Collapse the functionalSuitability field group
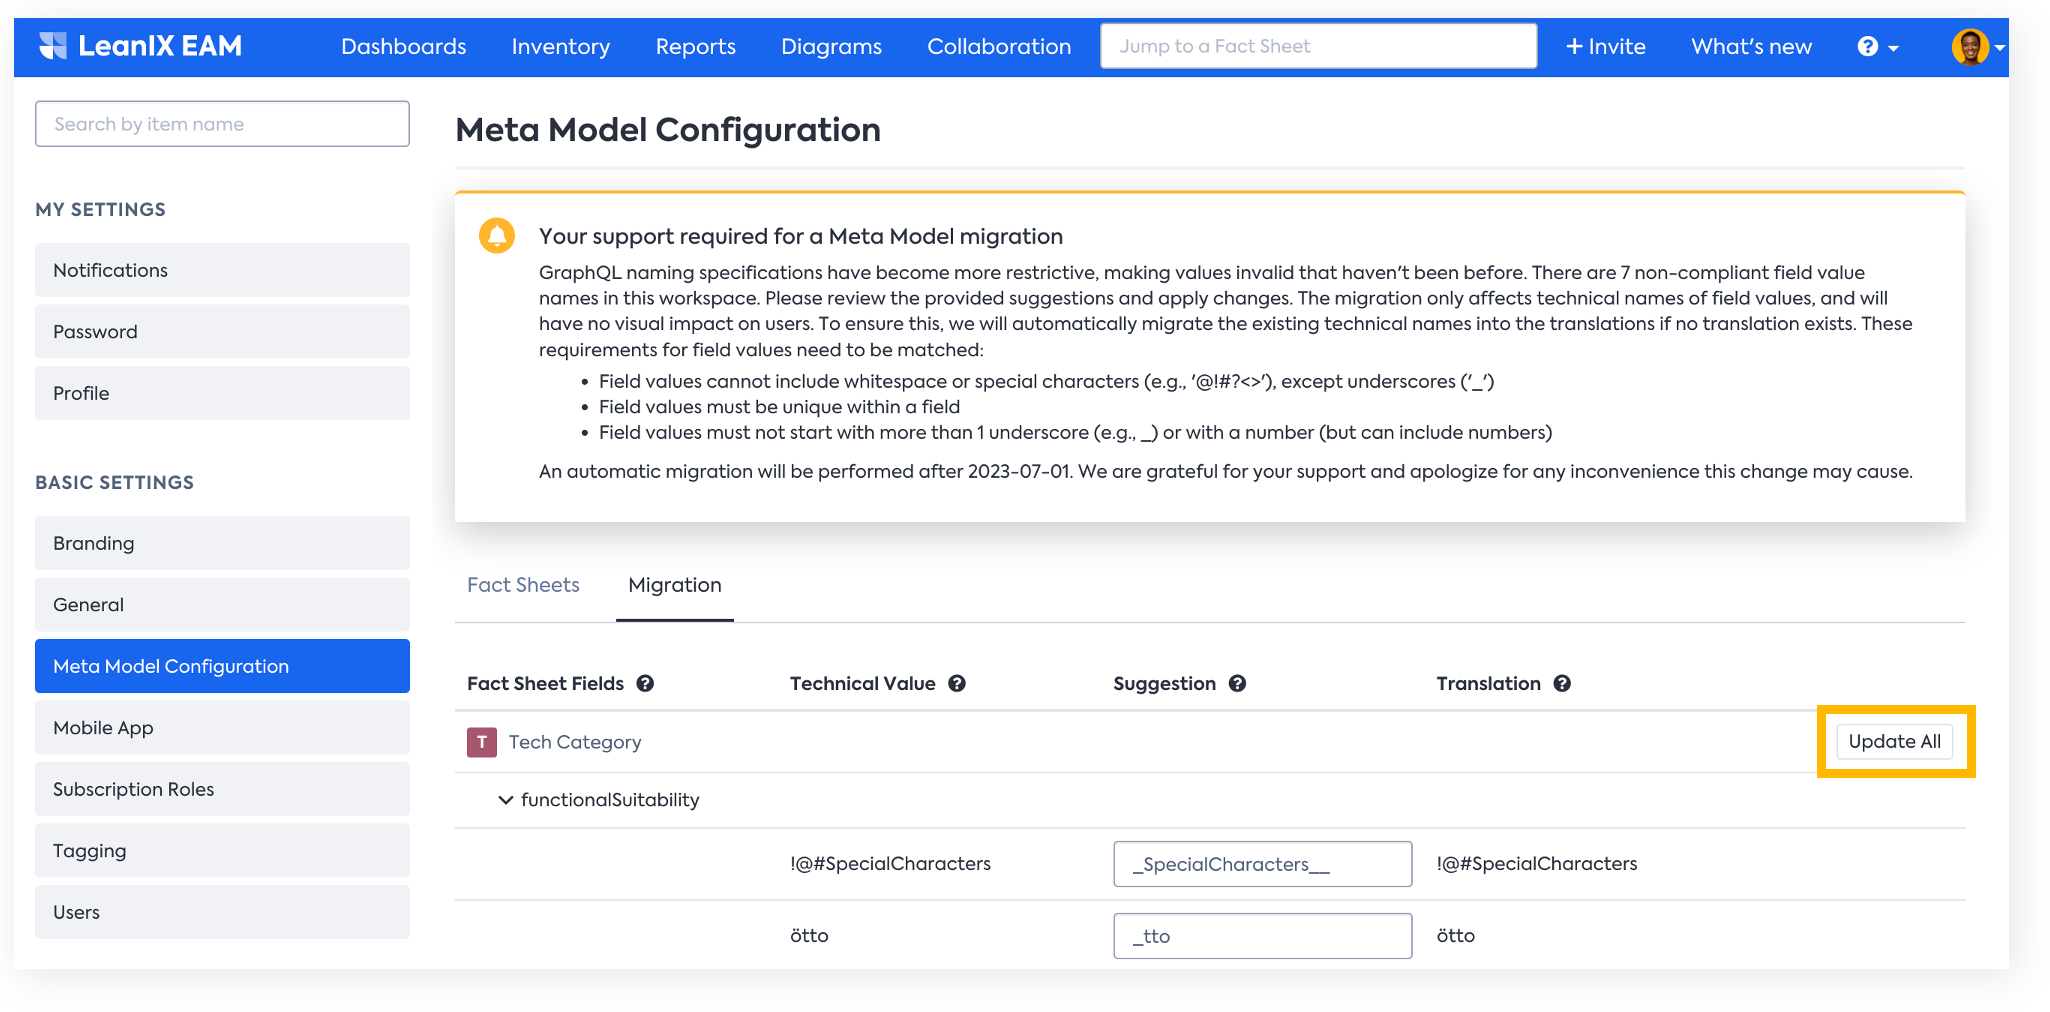This screenshot has height=1012, width=2050. pyautogui.click(x=506, y=800)
